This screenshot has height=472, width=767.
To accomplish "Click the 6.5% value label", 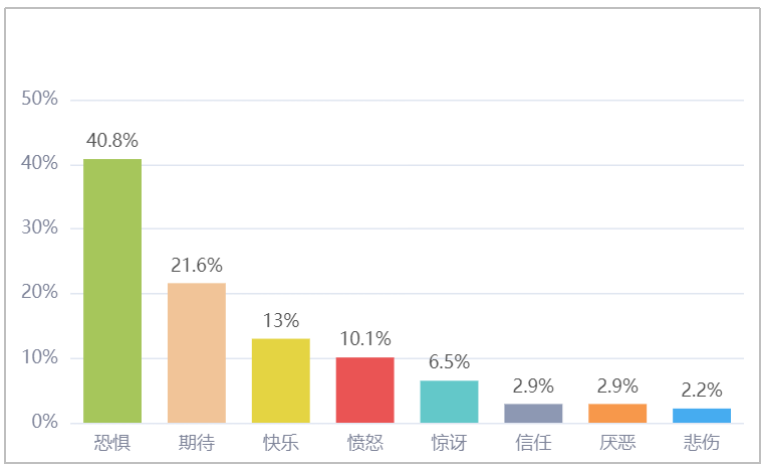I will point(449,362).
